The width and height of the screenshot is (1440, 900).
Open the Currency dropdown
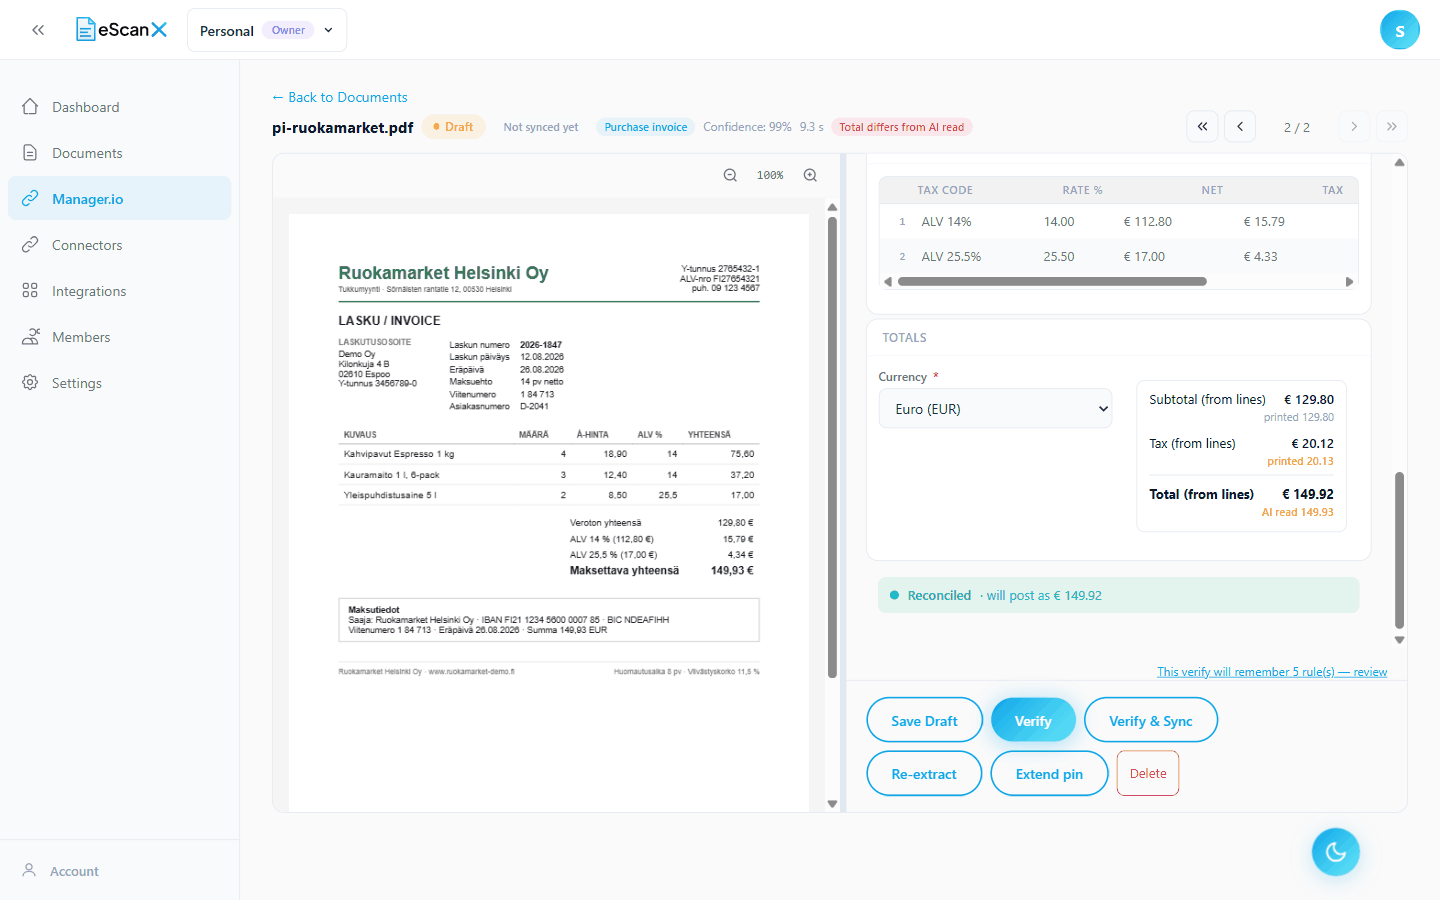[995, 409]
